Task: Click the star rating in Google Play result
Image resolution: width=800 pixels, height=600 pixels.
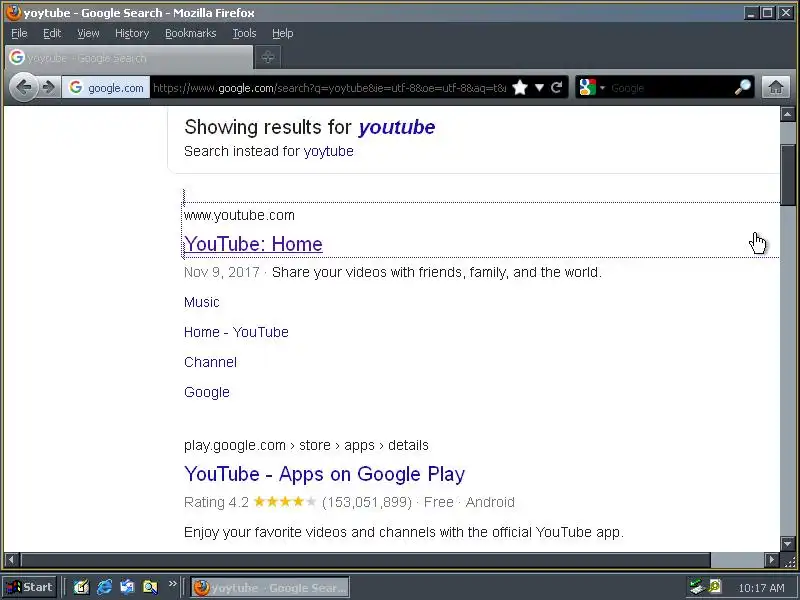Action: [285, 502]
